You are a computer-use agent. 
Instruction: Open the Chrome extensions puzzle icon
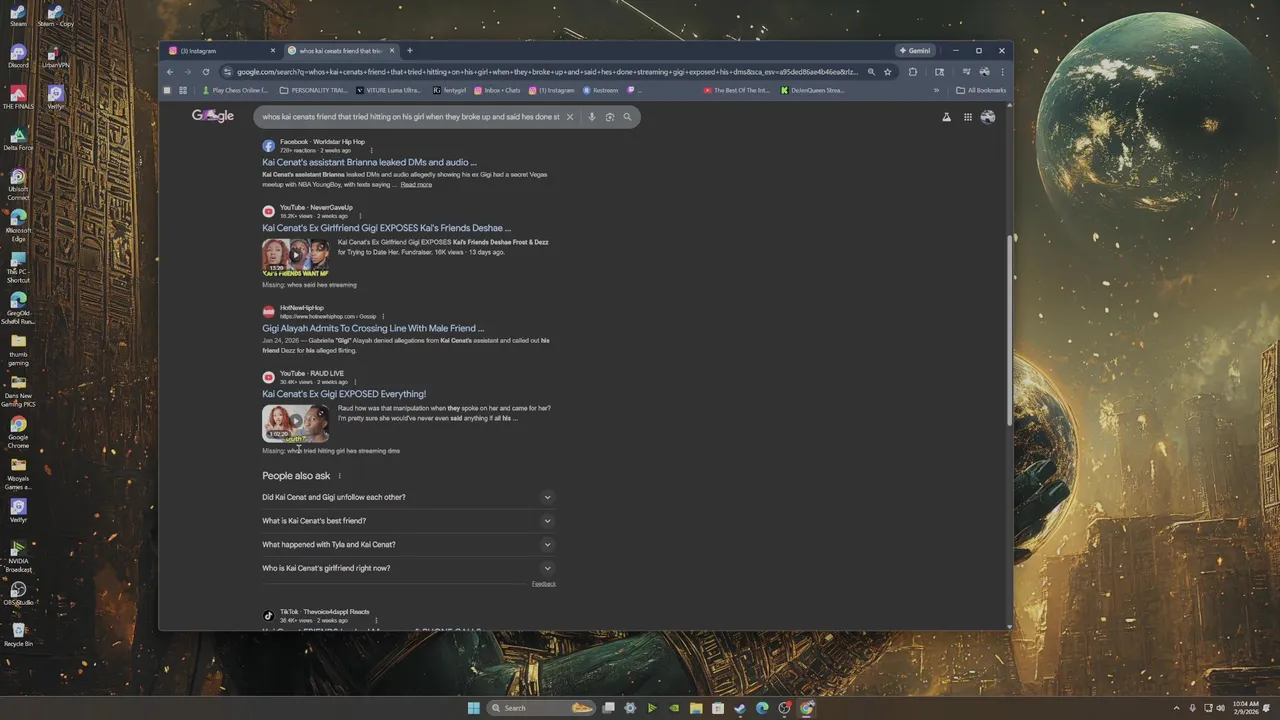pos(913,72)
